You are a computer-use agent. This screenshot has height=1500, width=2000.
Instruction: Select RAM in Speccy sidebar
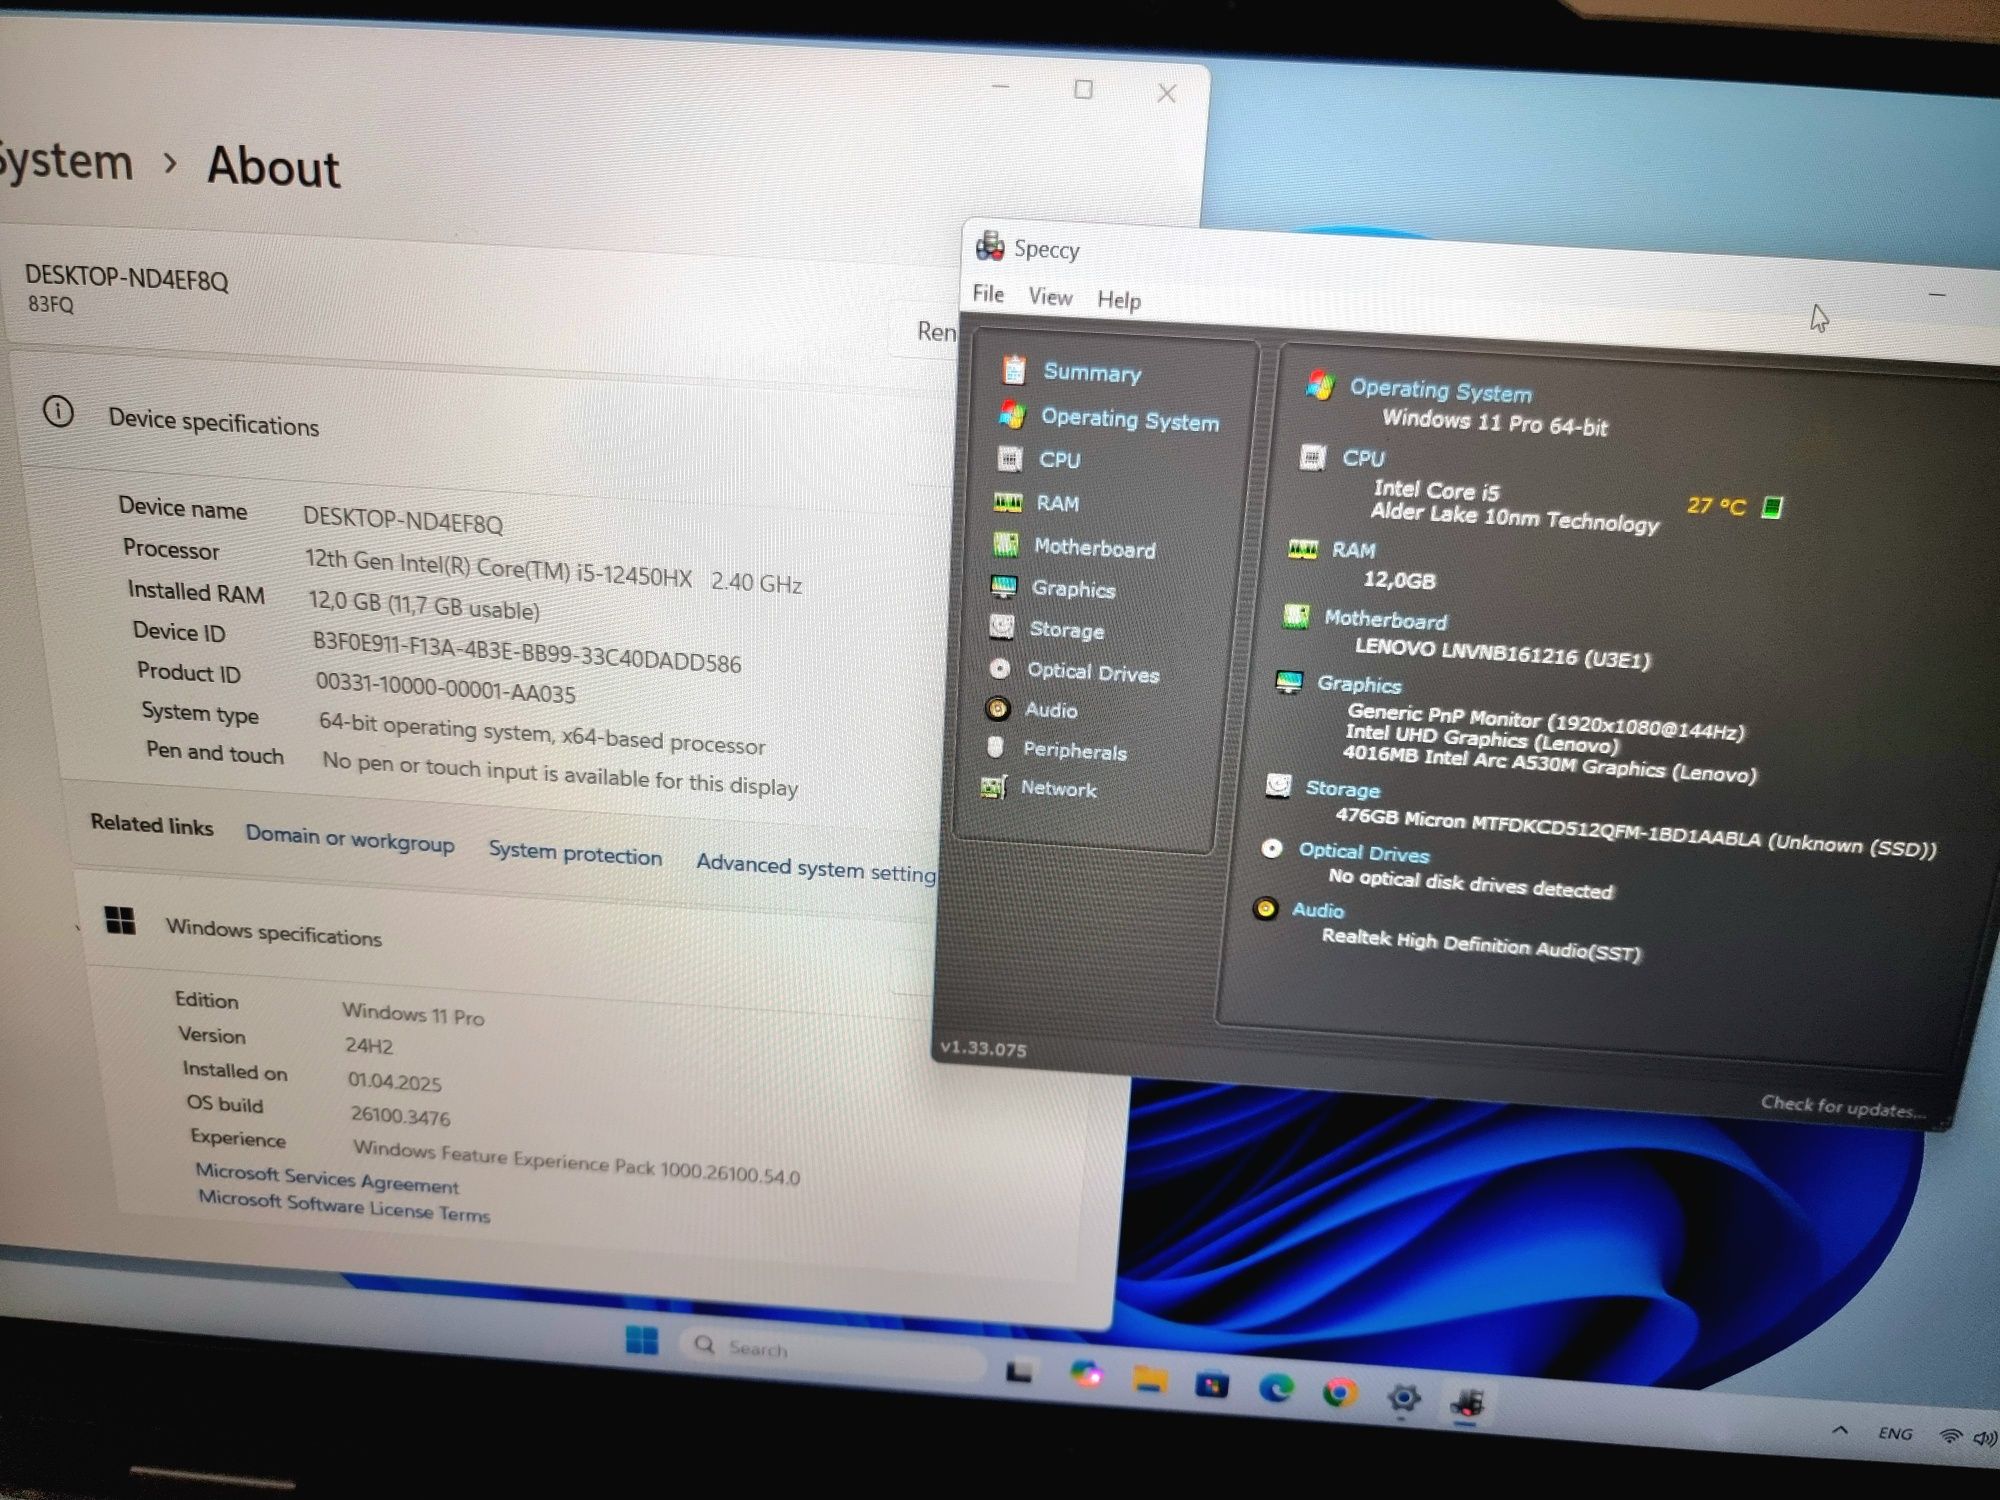click(1057, 503)
